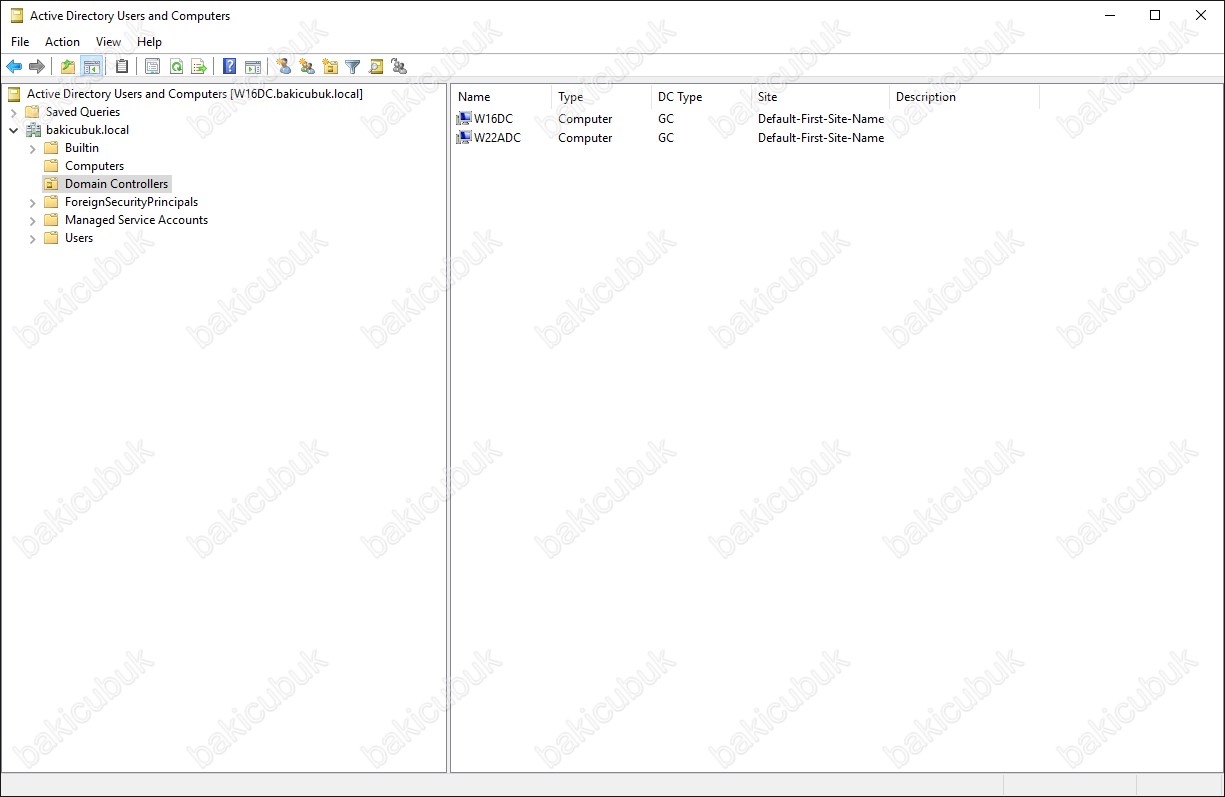Sort by the Name column header
Viewport: 1225px width, 797px height.
(x=501, y=97)
